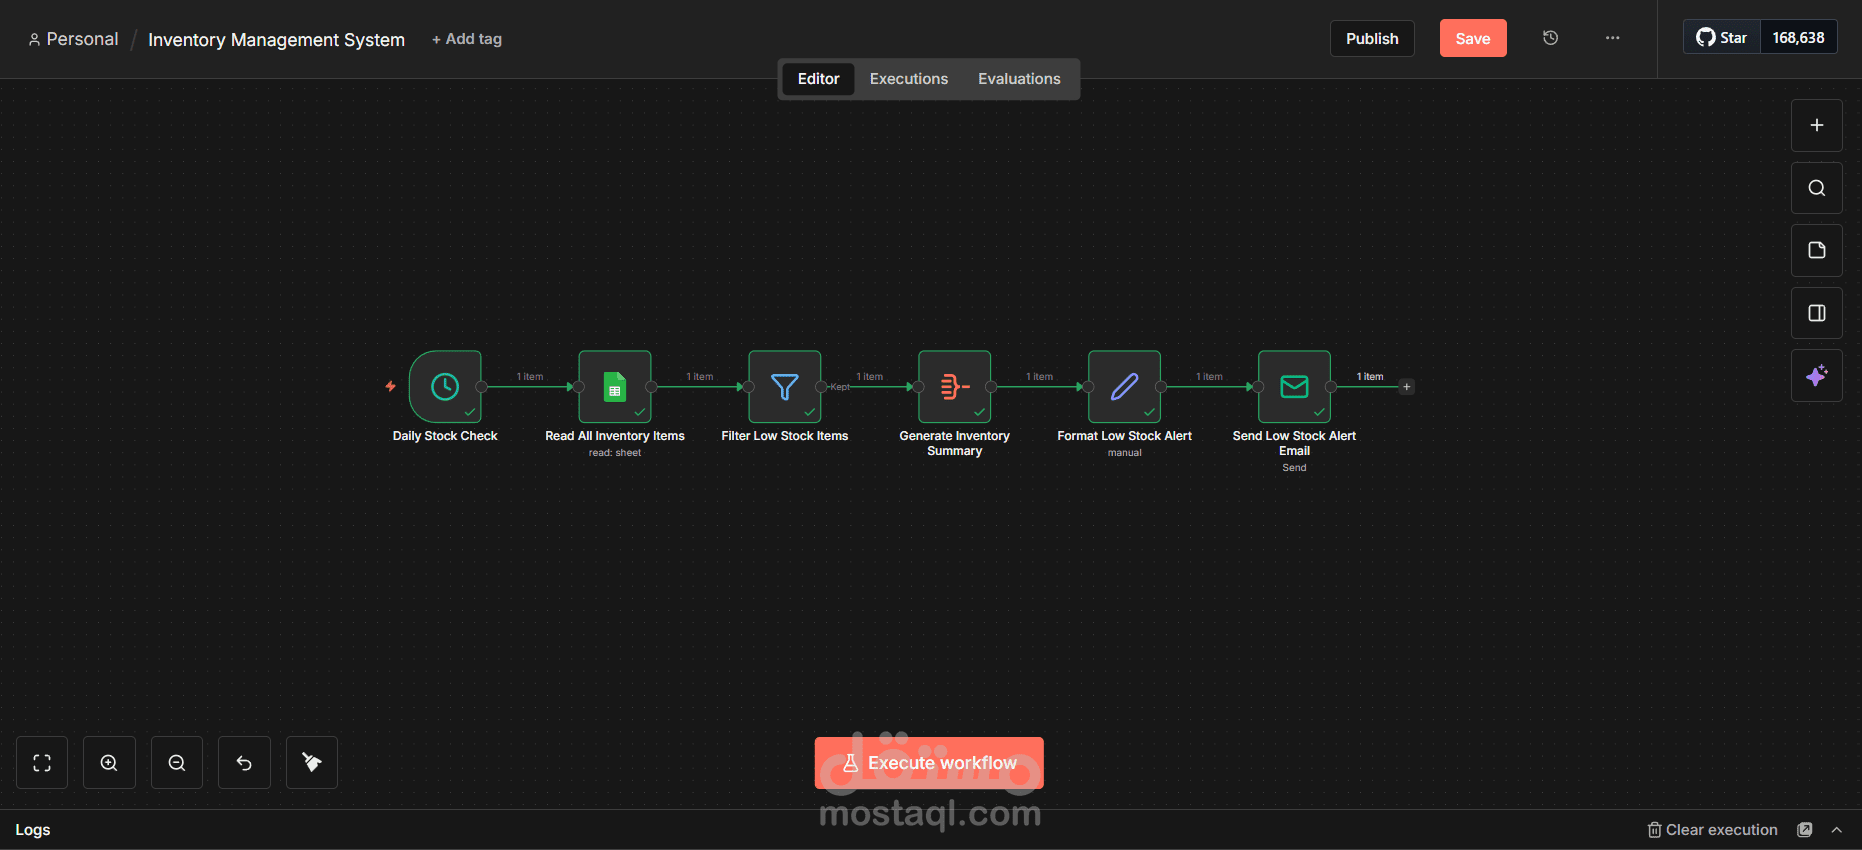Tidy up nodes with the broom button
The width and height of the screenshot is (1862, 850).
pos(312,763)
